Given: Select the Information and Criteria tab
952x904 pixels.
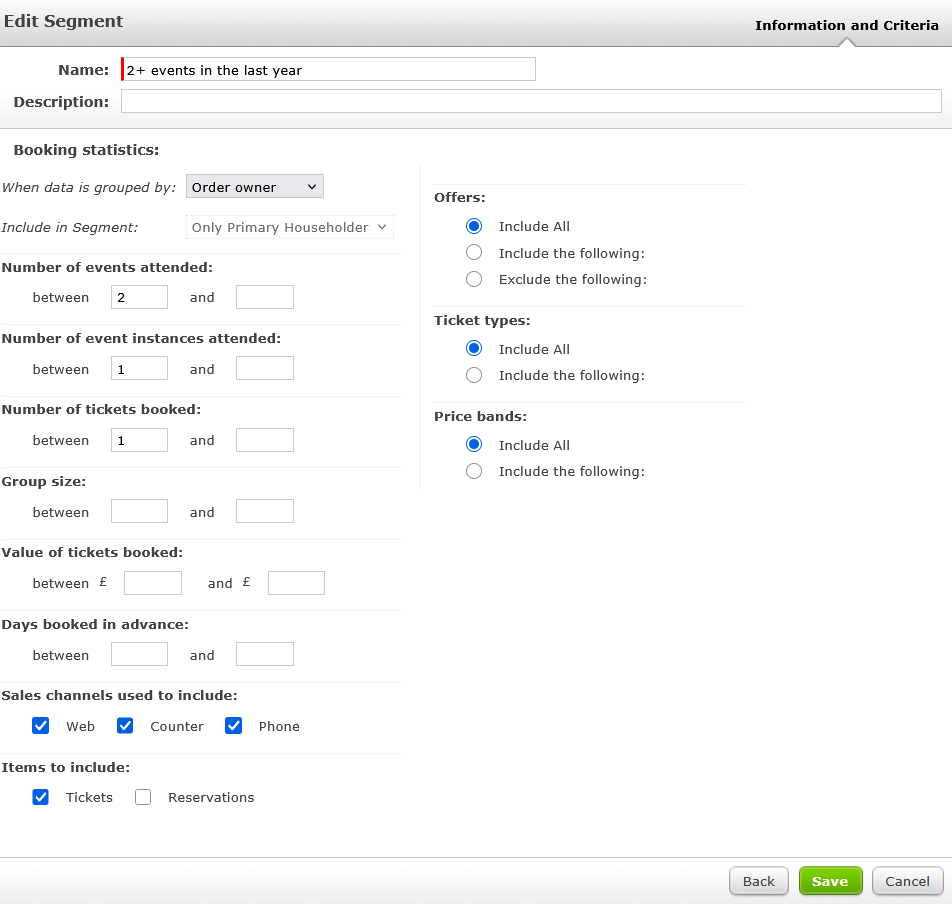Looking at the screenshot, I should pyautogui.click(x=846, y=25).
